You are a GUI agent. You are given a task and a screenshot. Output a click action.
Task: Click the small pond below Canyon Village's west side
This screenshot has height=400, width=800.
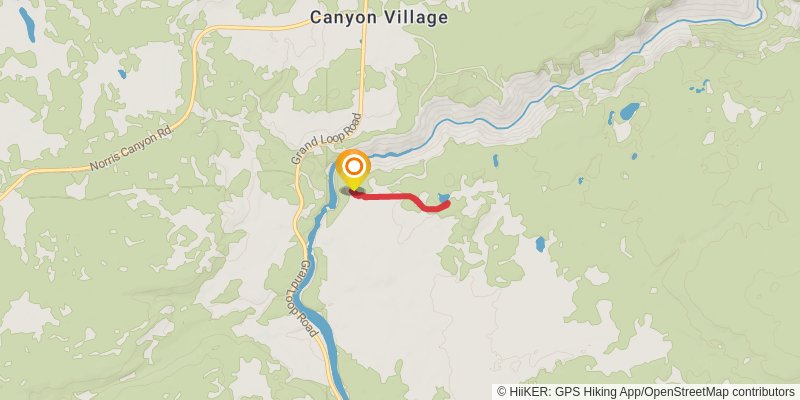tap(122, 74)
